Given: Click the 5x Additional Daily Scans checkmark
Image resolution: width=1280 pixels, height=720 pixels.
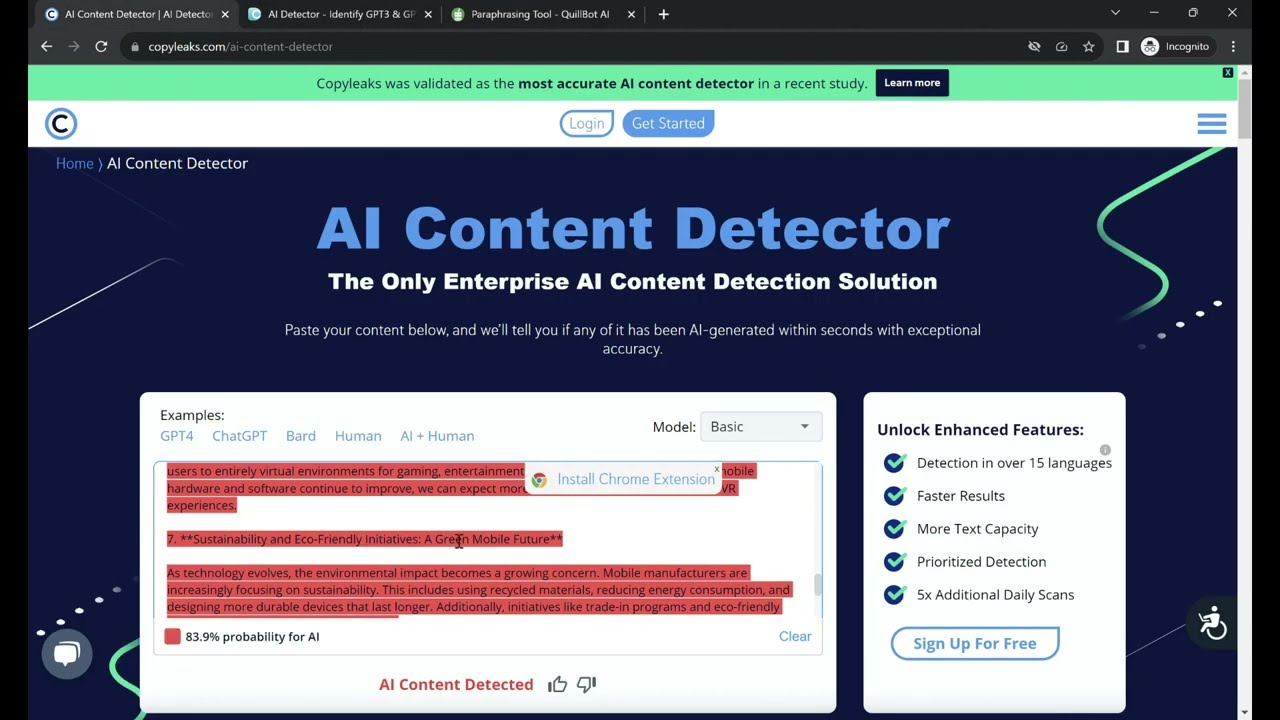Looking at the screenshot, I should 895,594.
